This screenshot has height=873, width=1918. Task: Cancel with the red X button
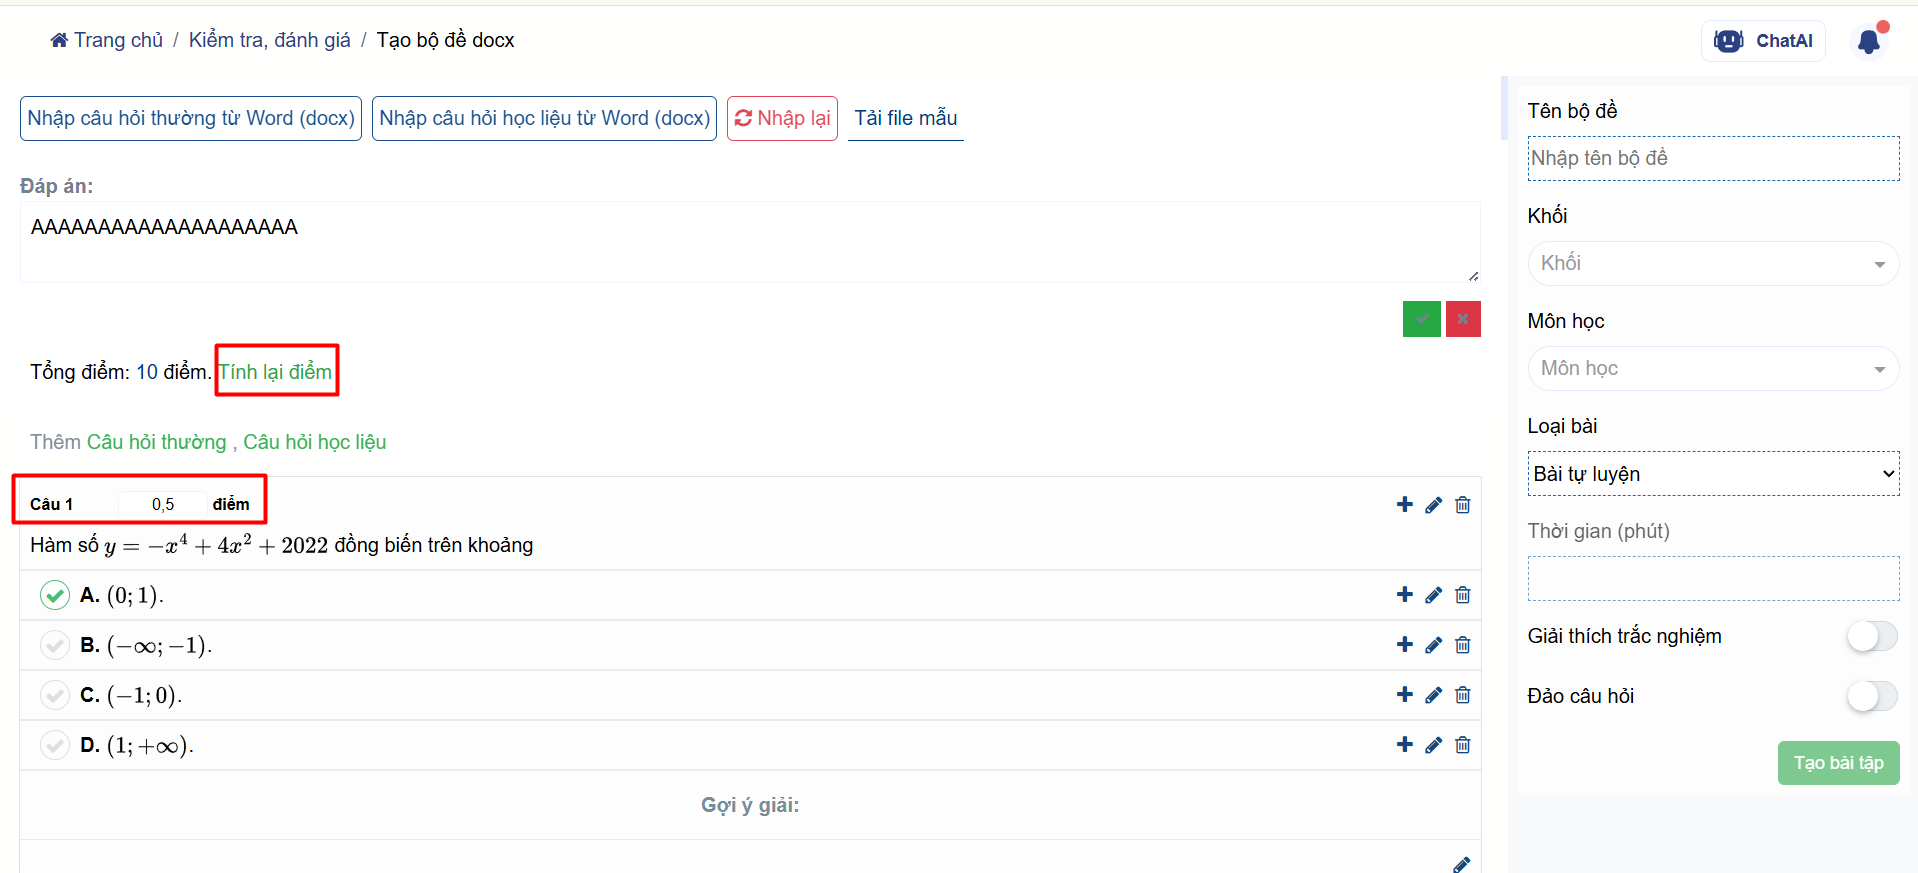pos(1462,319)
